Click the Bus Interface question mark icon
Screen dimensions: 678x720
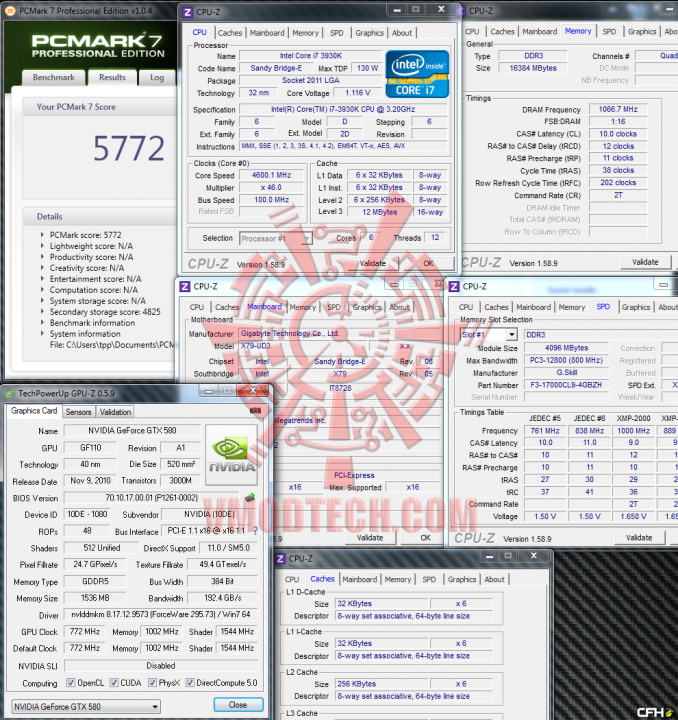(x=255, y=531)
